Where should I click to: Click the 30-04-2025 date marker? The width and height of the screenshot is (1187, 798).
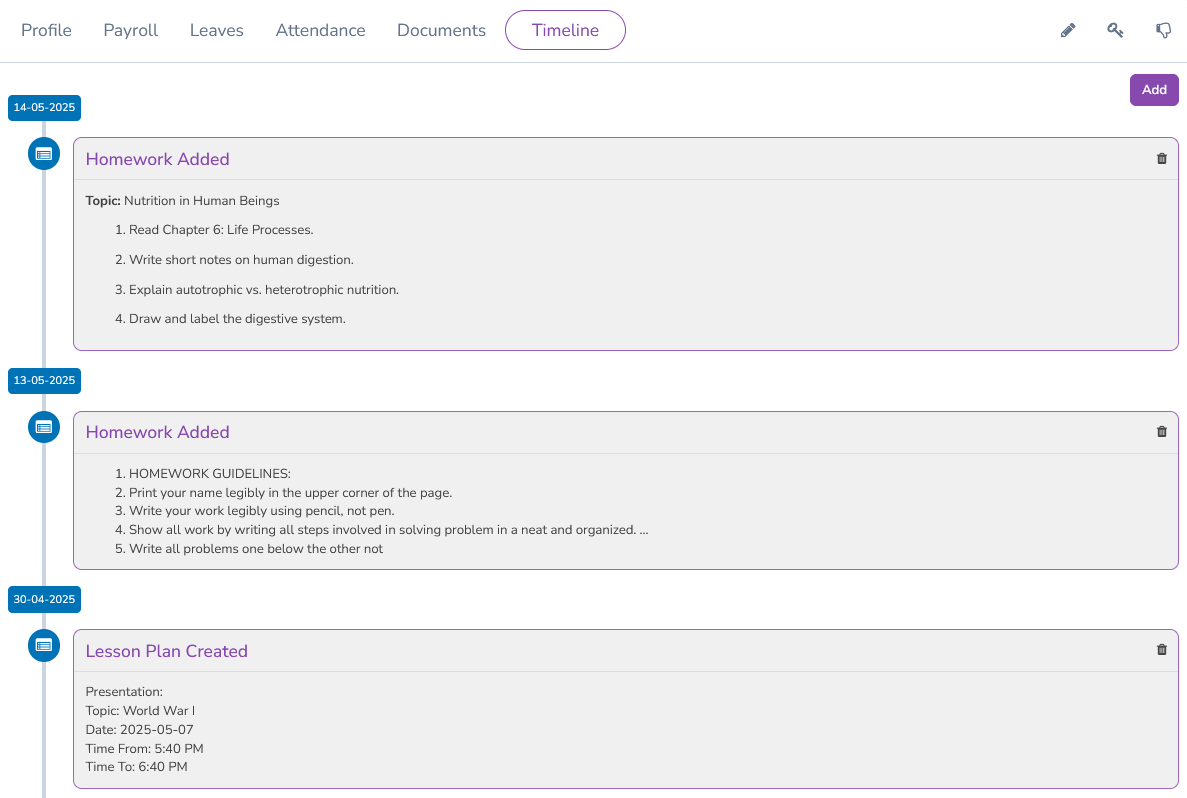point(44,600)
